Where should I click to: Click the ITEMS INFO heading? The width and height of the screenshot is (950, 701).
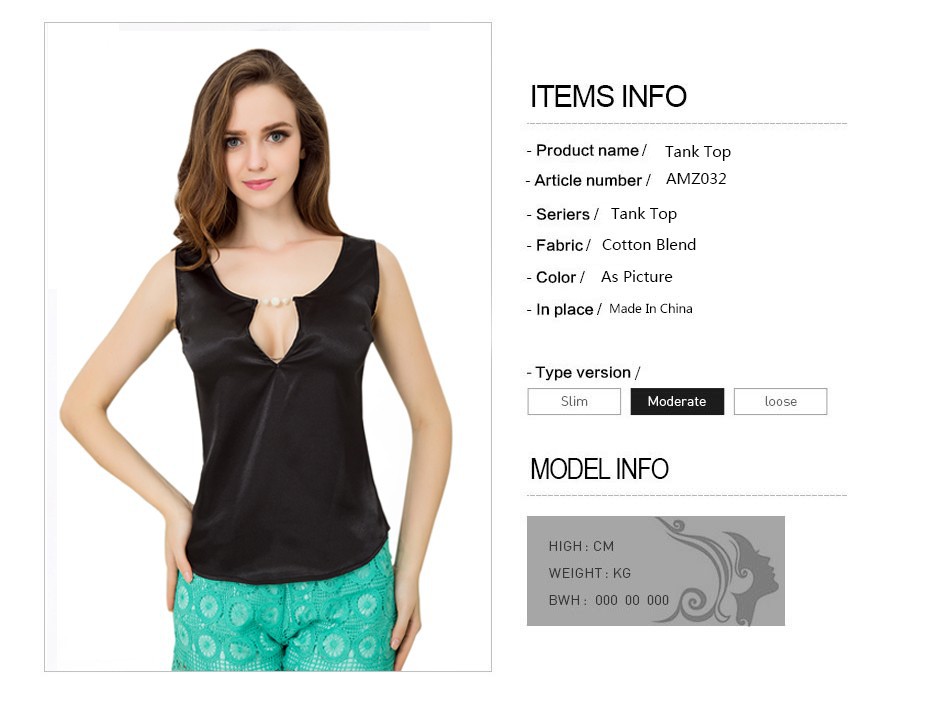(x=608, y=96)
